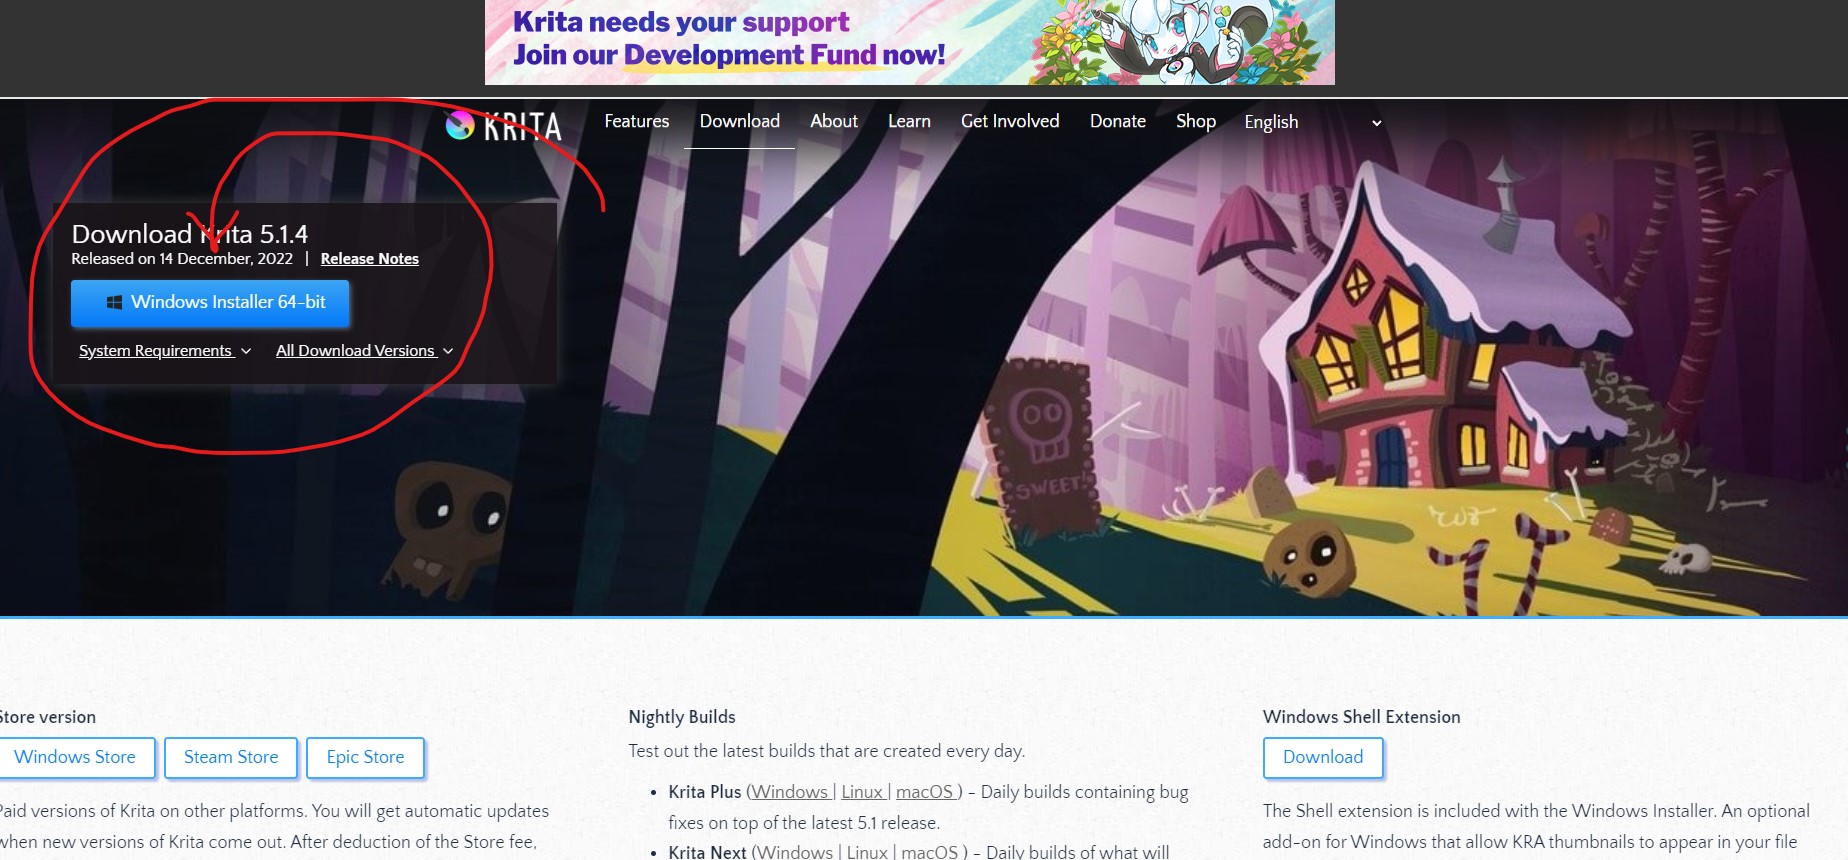Click the Windows Store button

[75, 757]
